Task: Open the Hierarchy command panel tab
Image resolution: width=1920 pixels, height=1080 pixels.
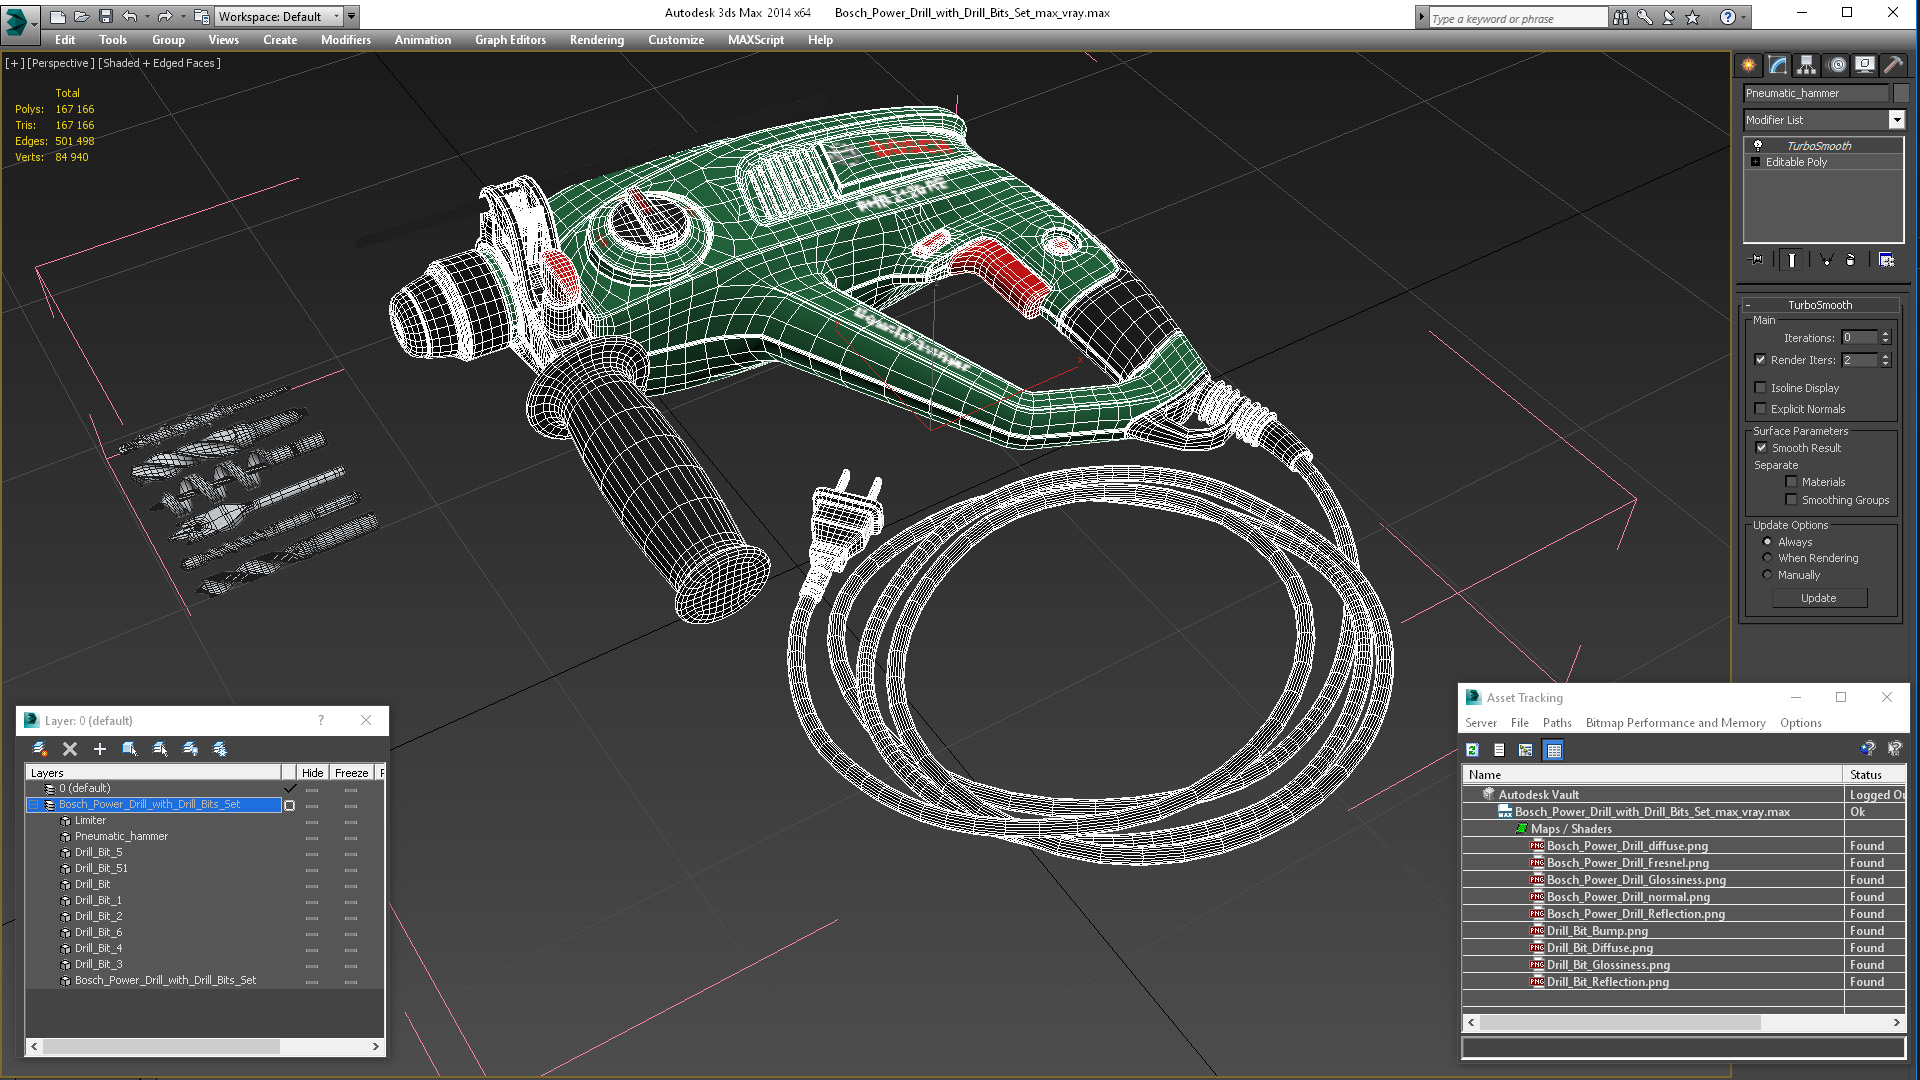Action: coord(1807,65)
